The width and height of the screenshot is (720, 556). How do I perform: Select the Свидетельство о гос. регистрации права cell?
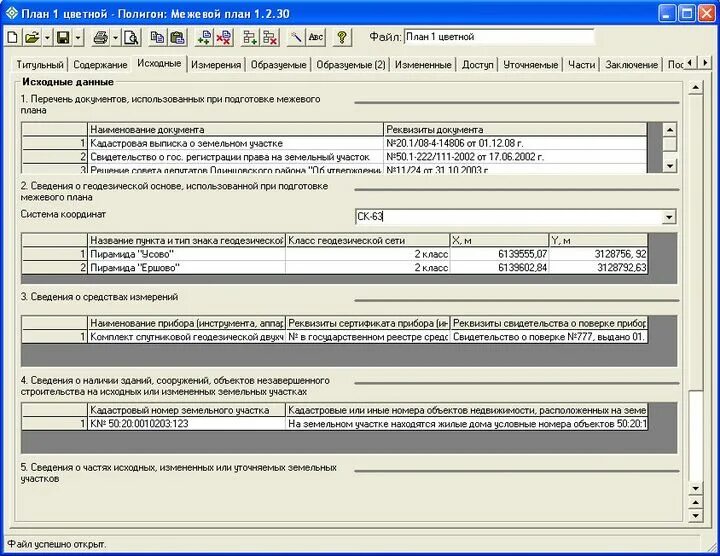pyautogui.click(x=235, y=157)
